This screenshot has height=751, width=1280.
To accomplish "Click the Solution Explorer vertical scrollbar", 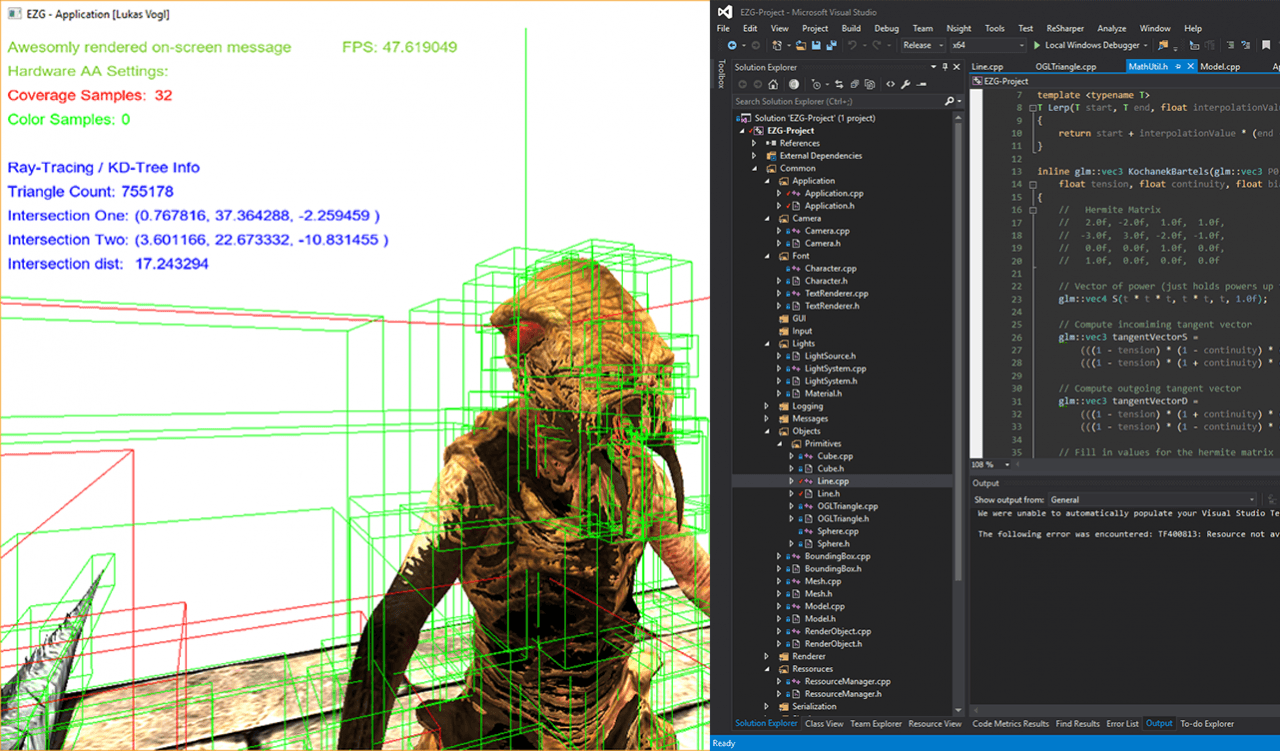I will (x=959, y=400).
